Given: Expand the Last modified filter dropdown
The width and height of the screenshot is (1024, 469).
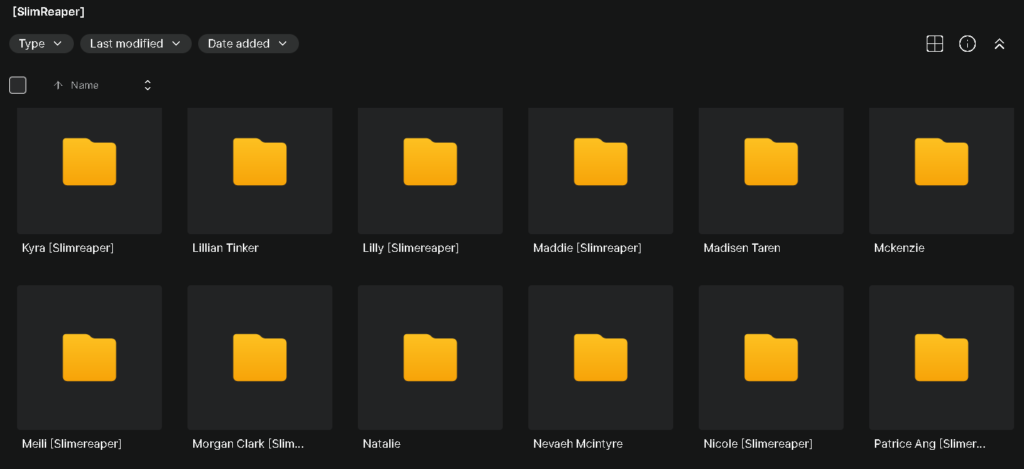Looking at the screenshot, I should point(136,44).
